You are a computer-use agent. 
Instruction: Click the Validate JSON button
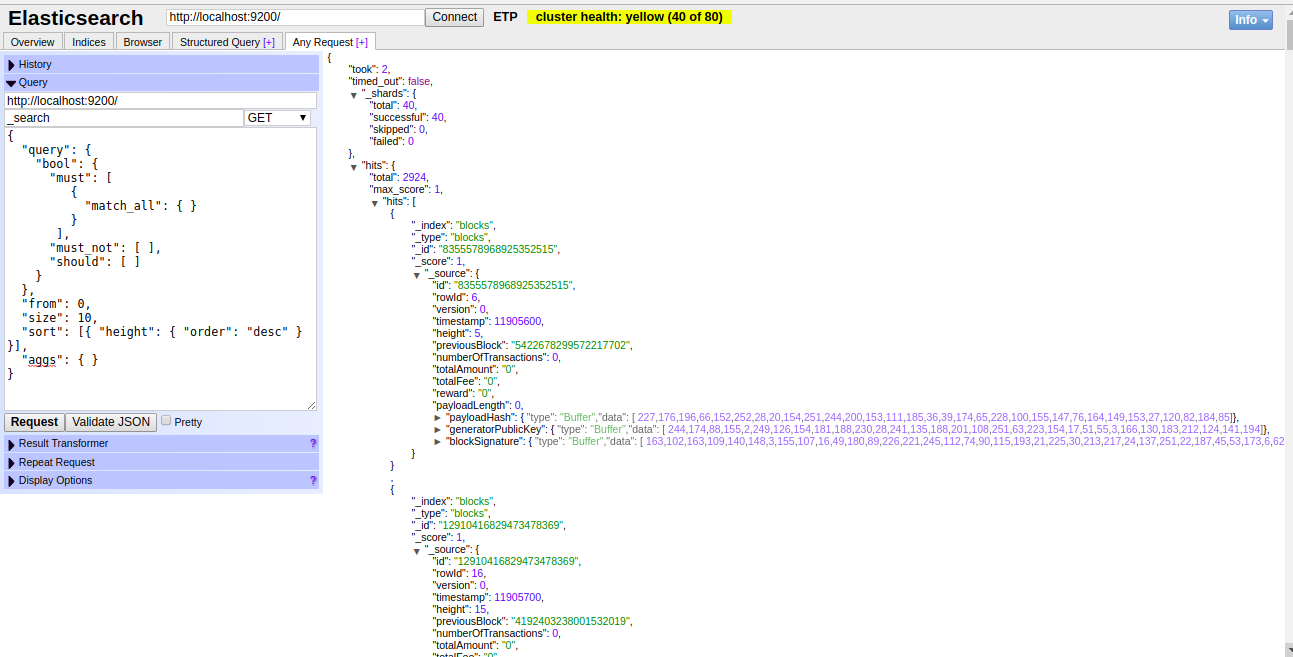coord(111,422)
